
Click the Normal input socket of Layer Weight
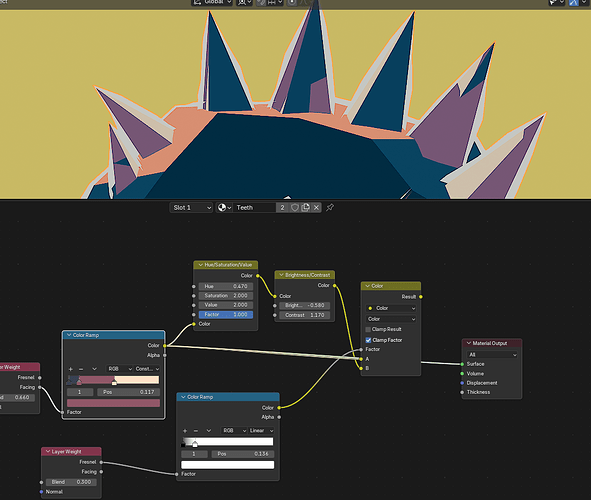pyautogui.click(x=41, y=492)
